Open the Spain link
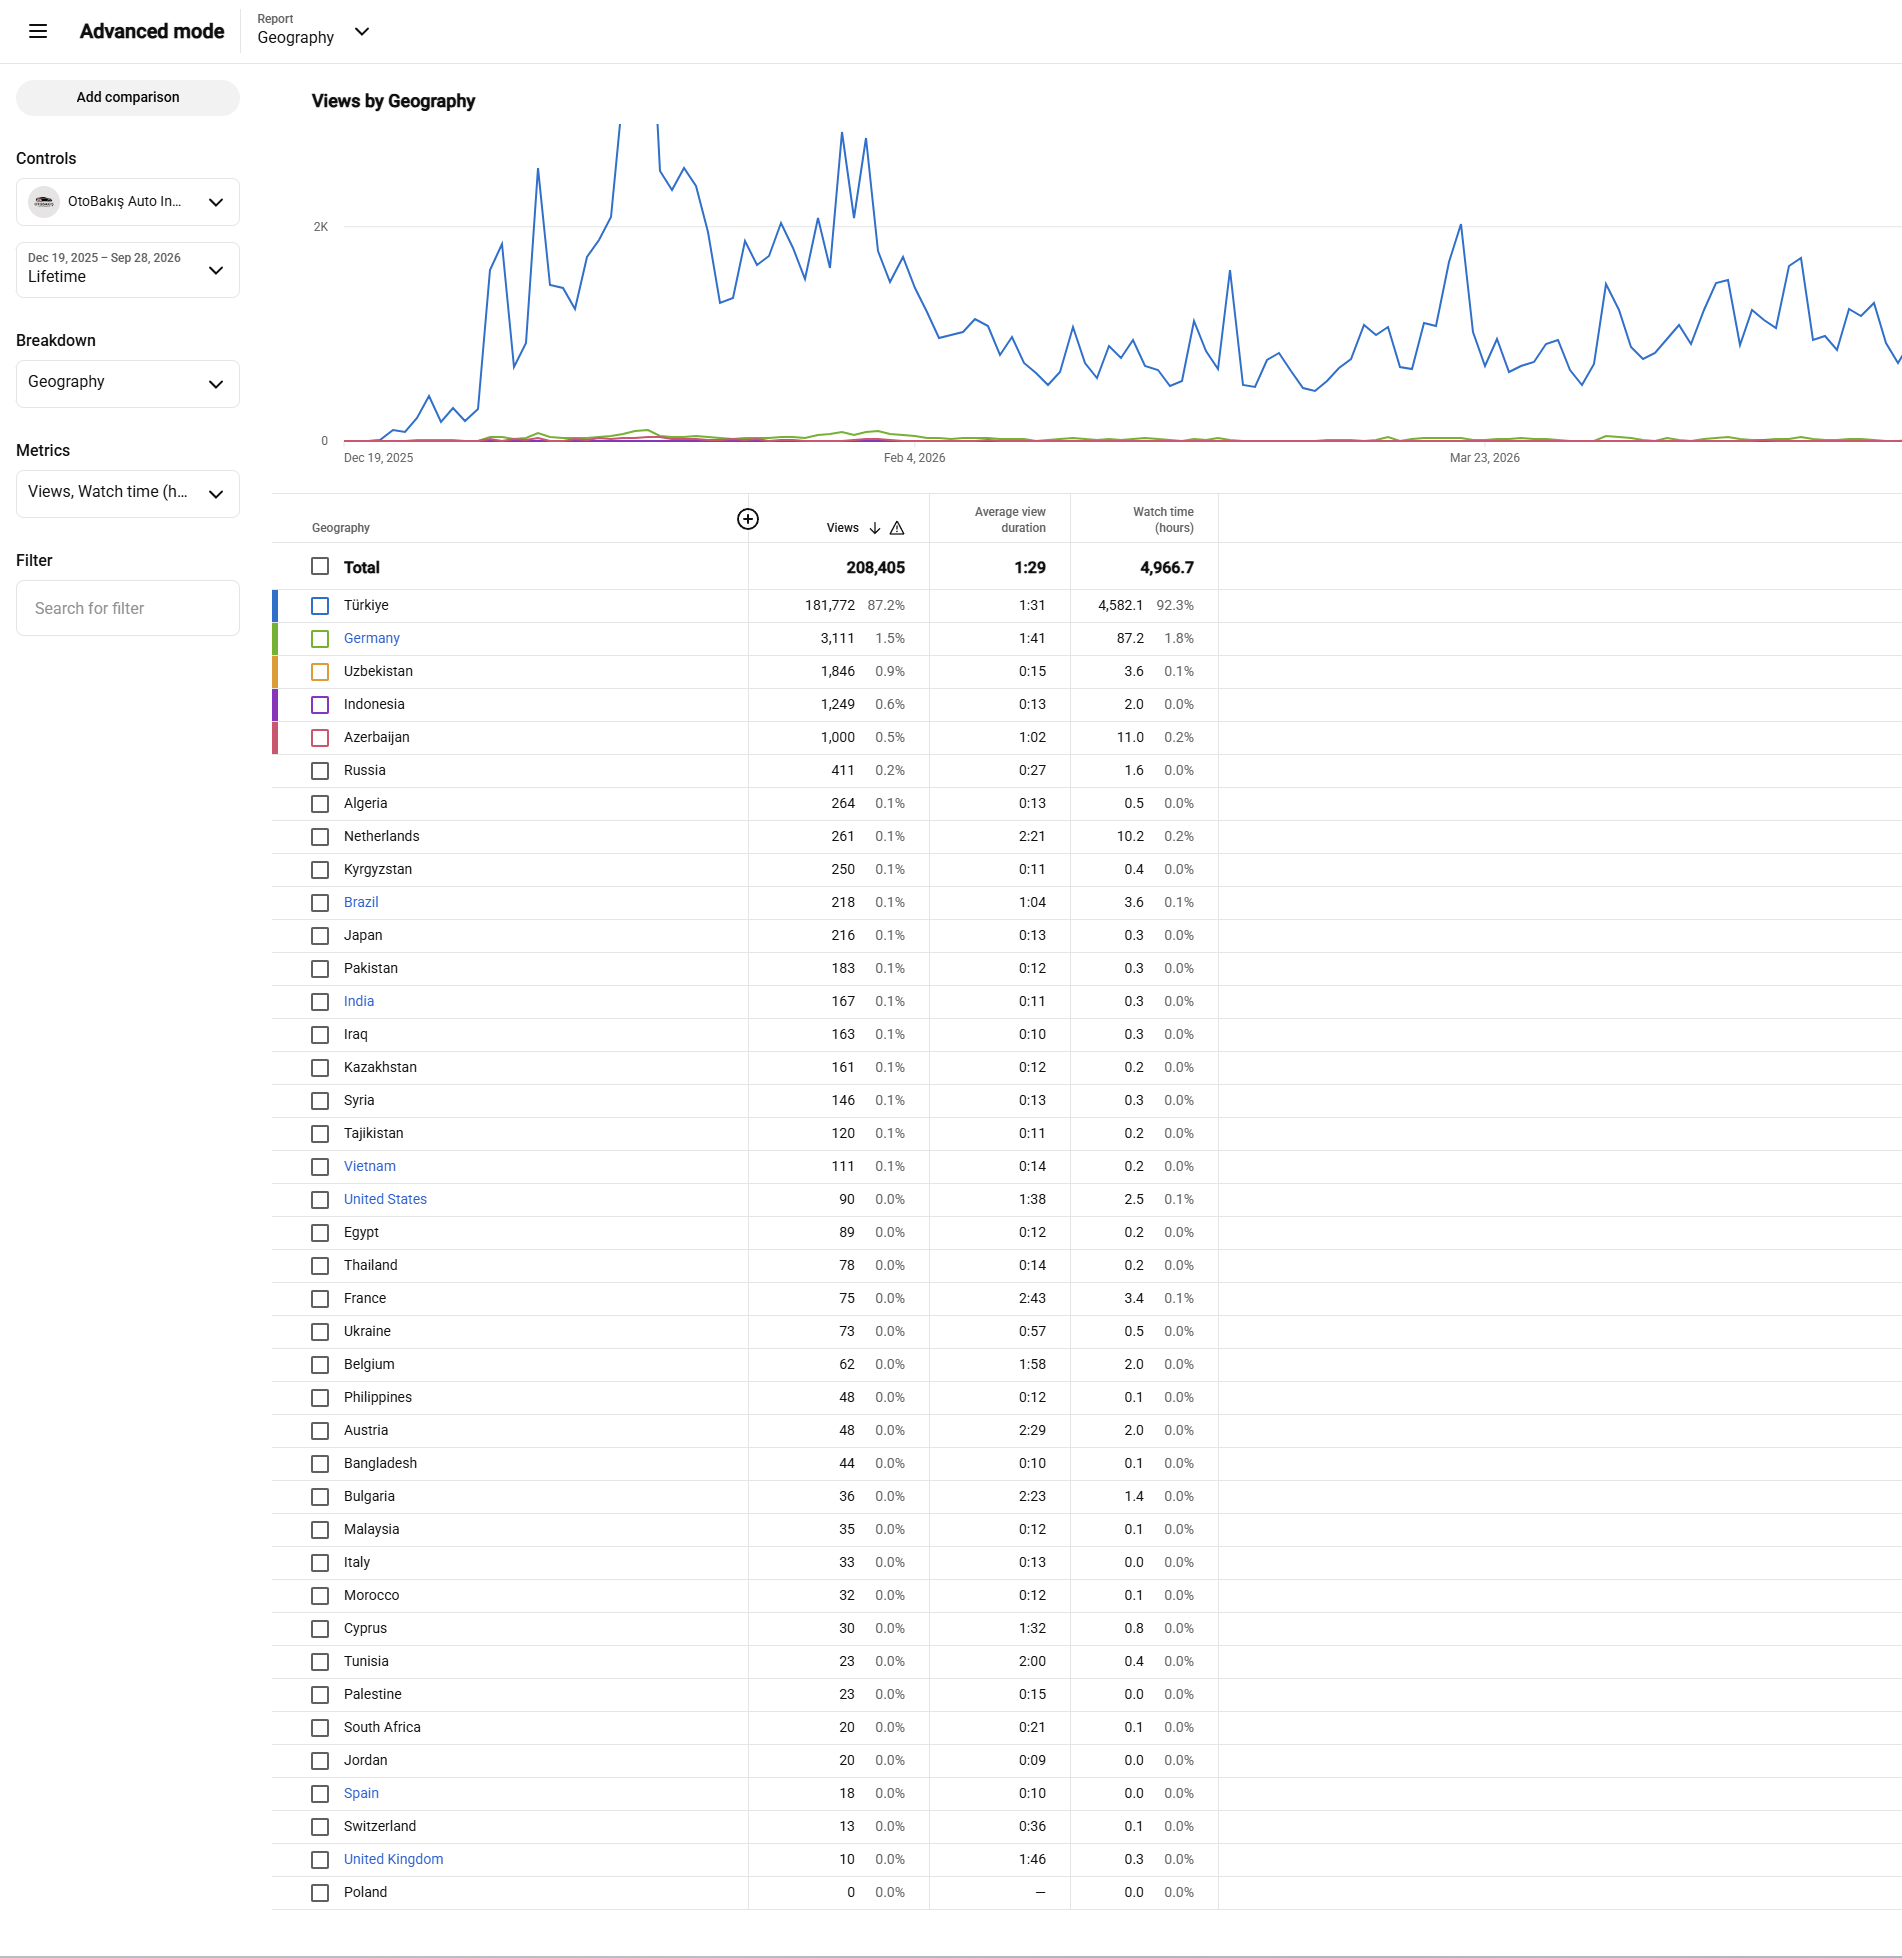 pos(361,1793)
